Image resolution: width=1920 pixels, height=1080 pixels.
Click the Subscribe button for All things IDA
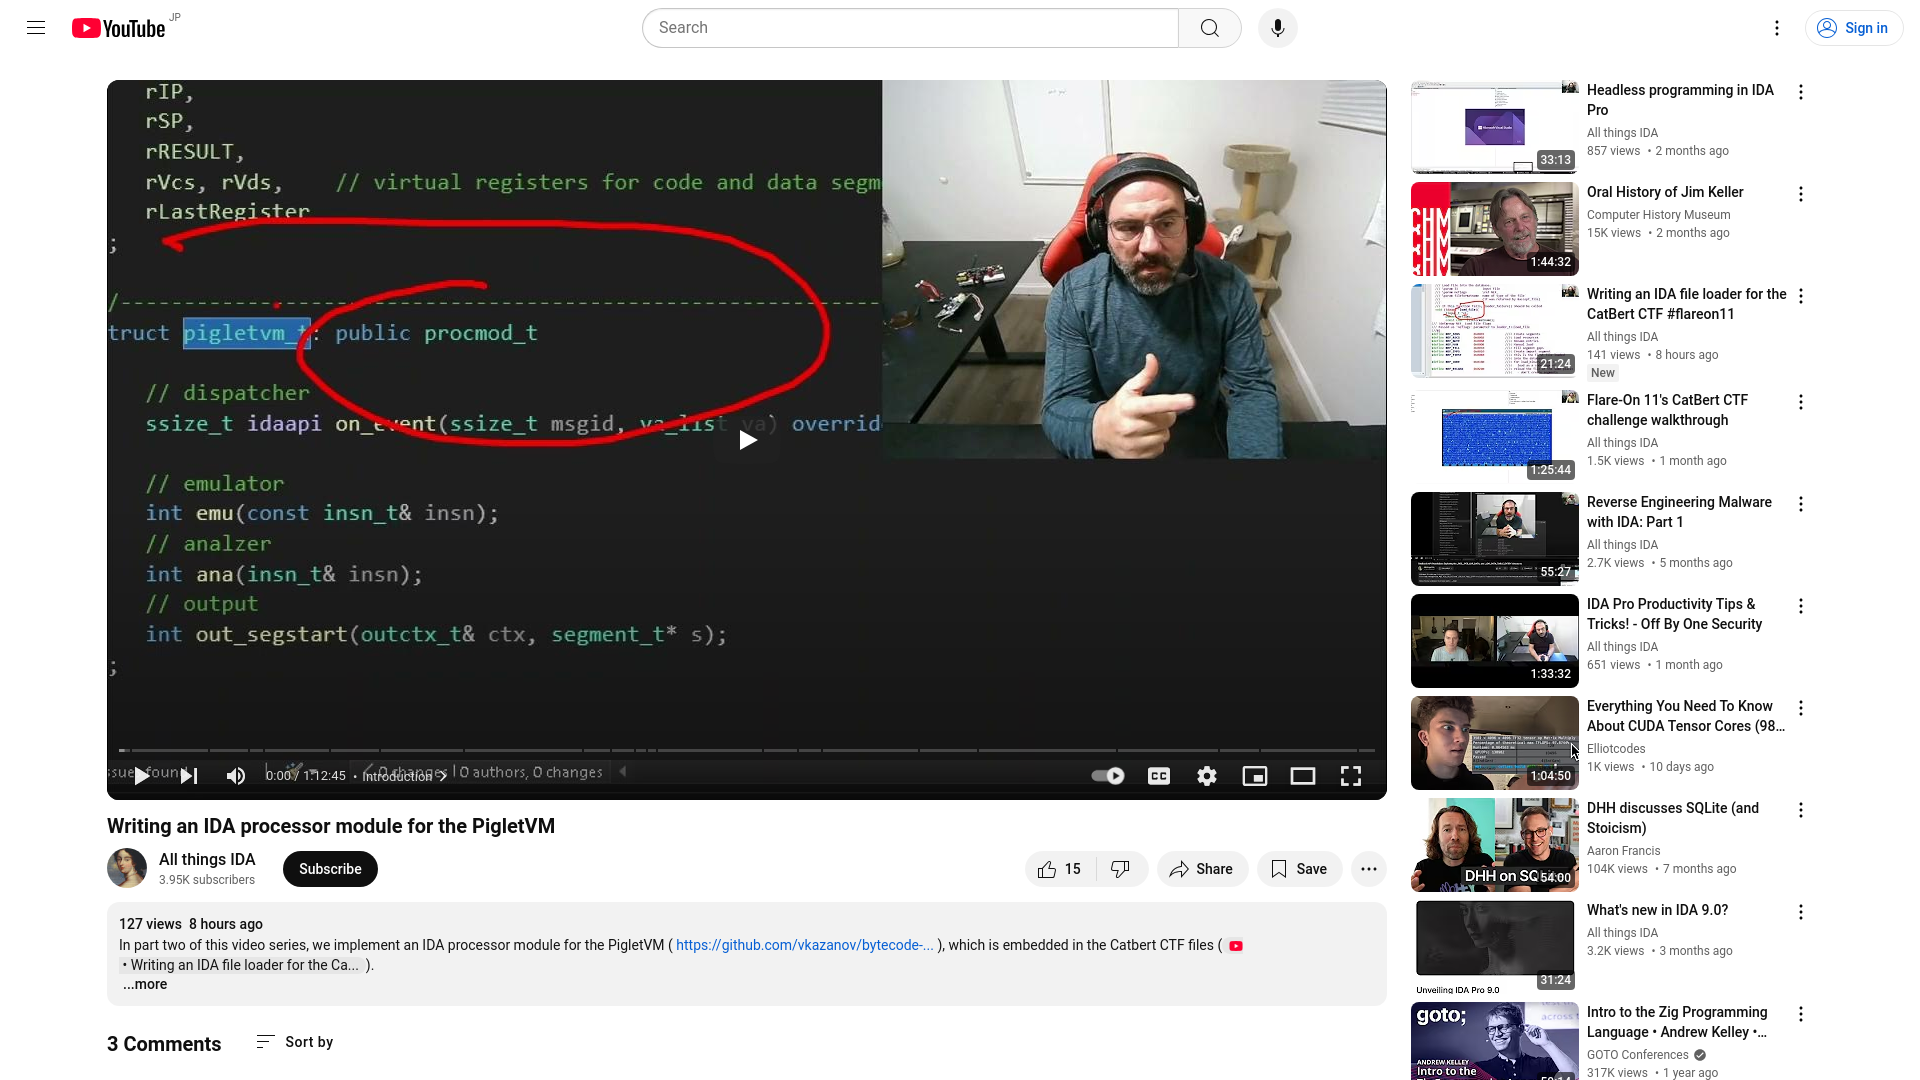click(x=330, y=869)
